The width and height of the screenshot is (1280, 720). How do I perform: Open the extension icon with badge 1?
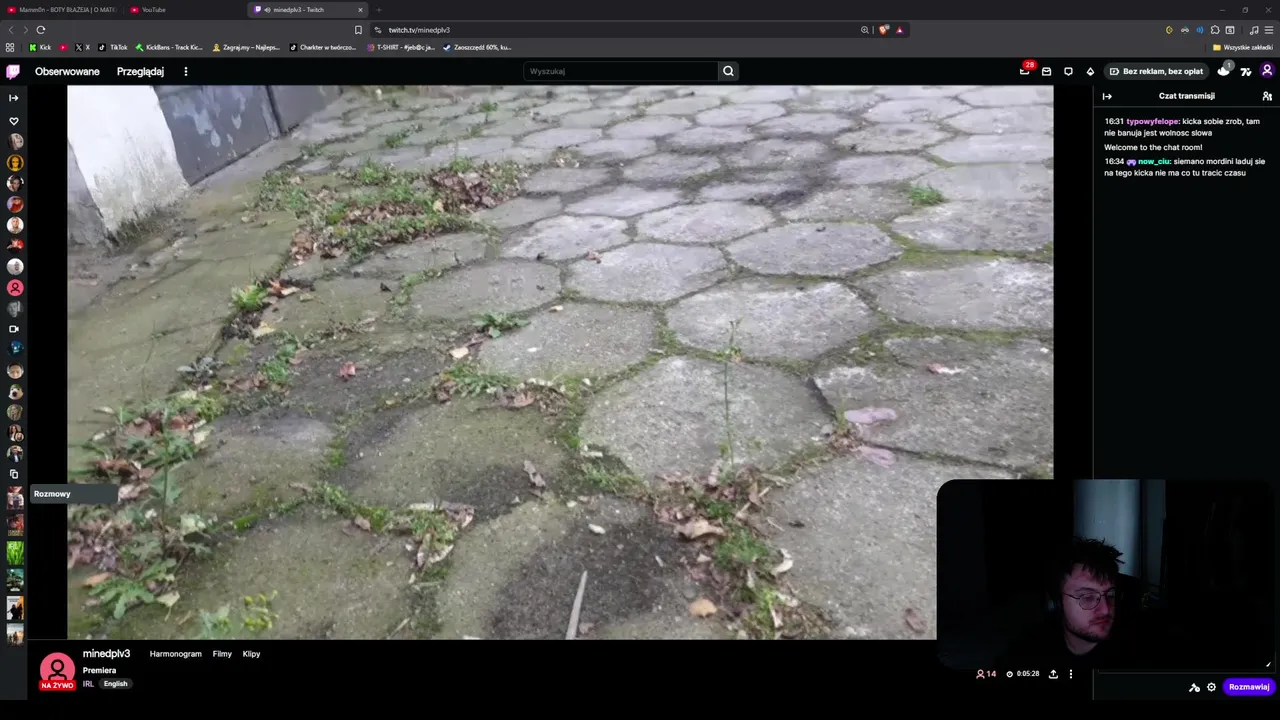(x=1224, y=70)
